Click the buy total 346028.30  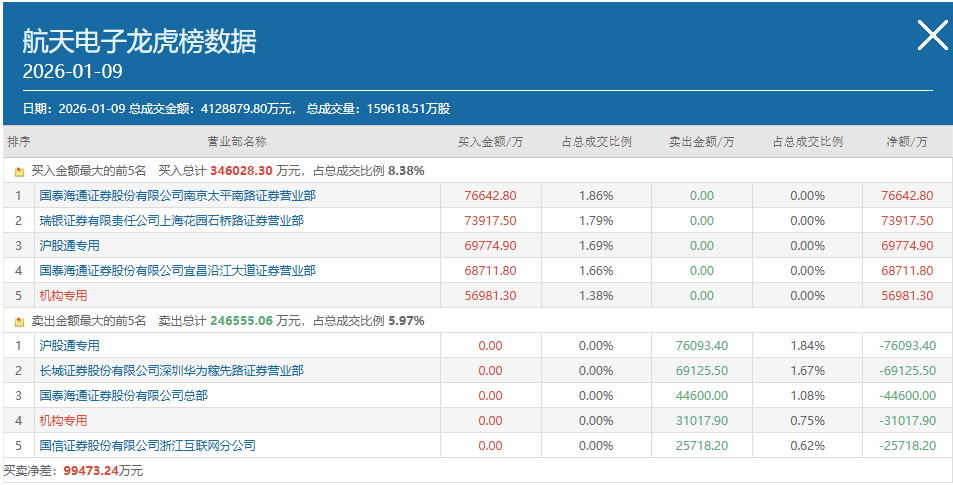click(x=241, y=171)
